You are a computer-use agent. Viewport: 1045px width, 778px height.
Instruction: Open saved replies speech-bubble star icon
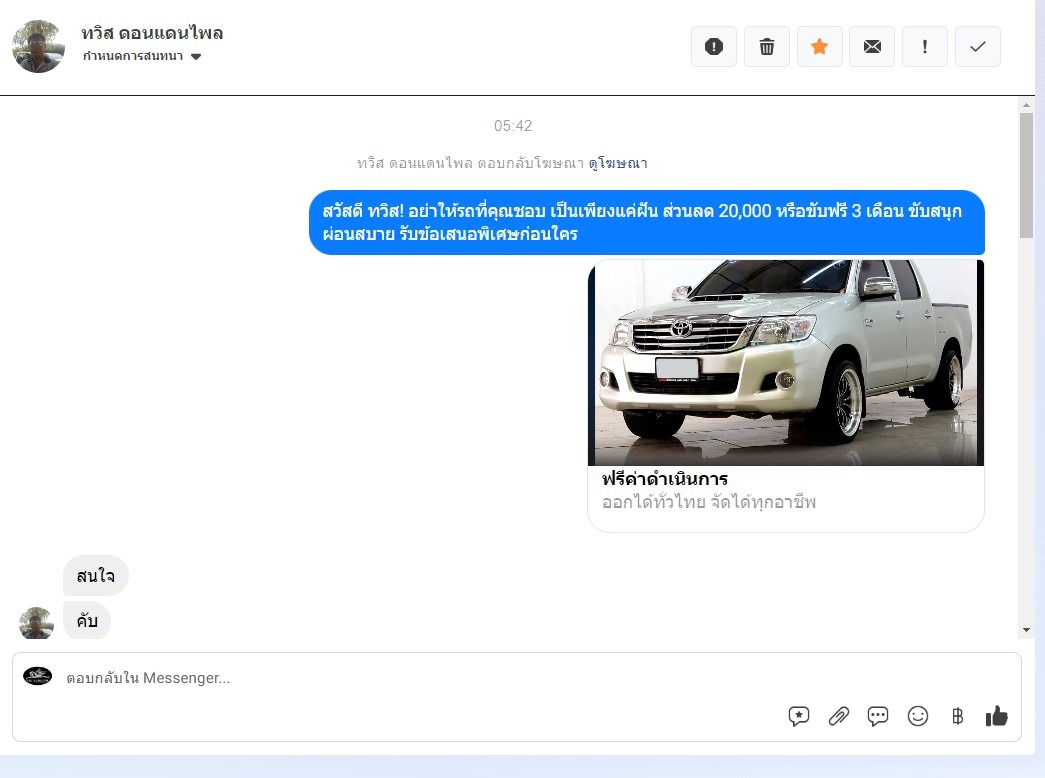tap(799, 716)
